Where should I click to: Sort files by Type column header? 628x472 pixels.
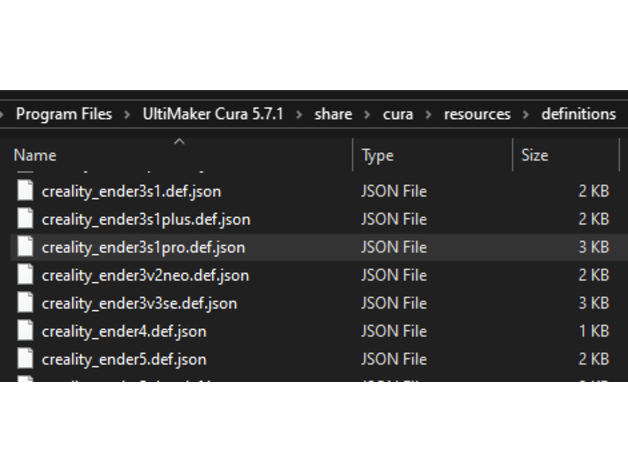pos(378,156)
